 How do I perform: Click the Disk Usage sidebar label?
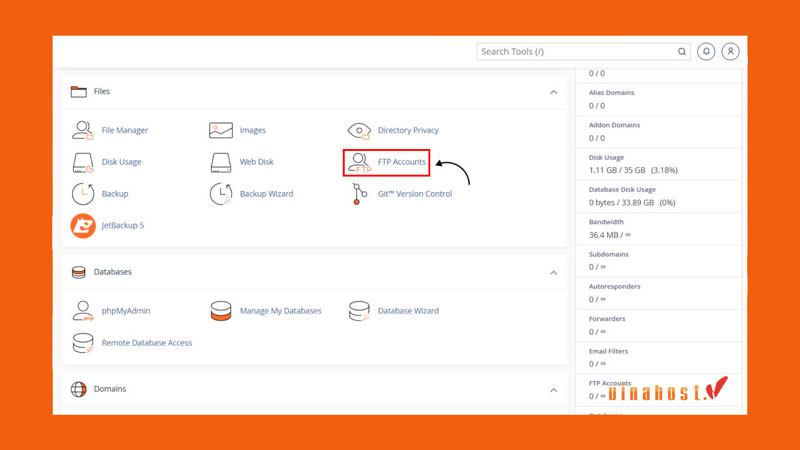coord(606,158)
